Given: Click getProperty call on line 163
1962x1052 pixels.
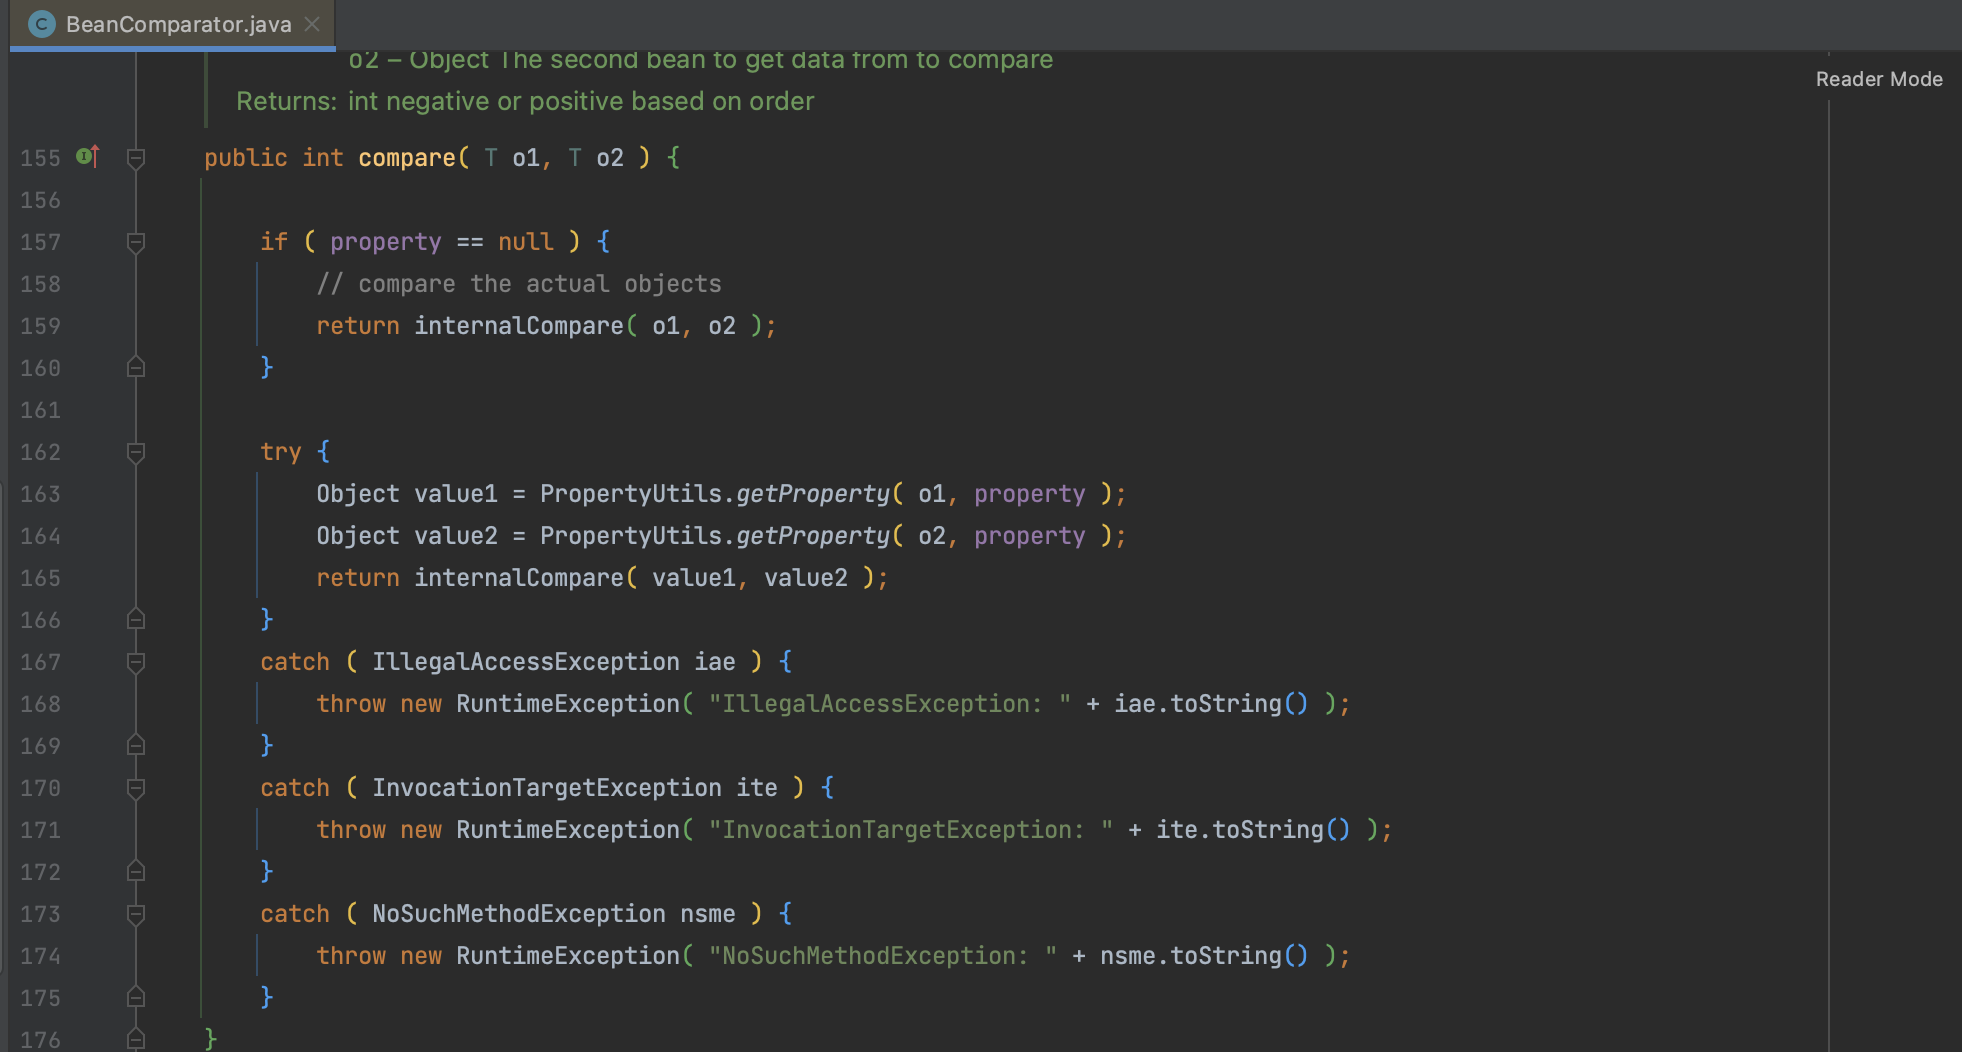Looking at the screenshot, I should point(813,494).
